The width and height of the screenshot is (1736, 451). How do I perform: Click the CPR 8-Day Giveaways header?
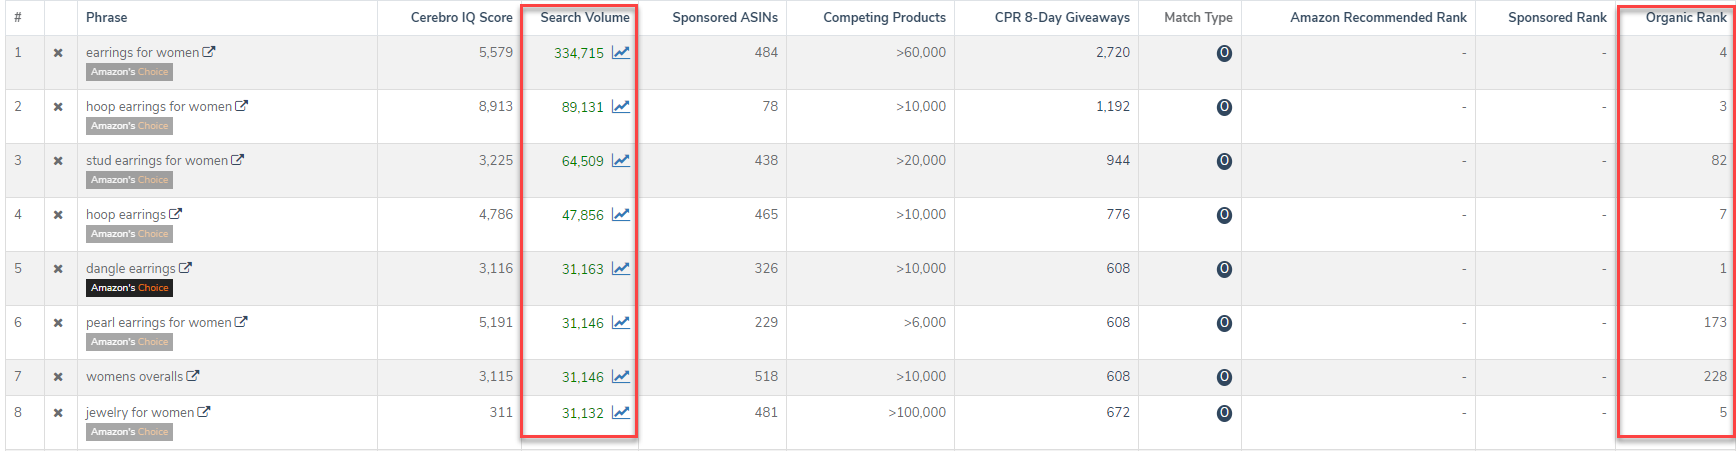click(1062, 17)
